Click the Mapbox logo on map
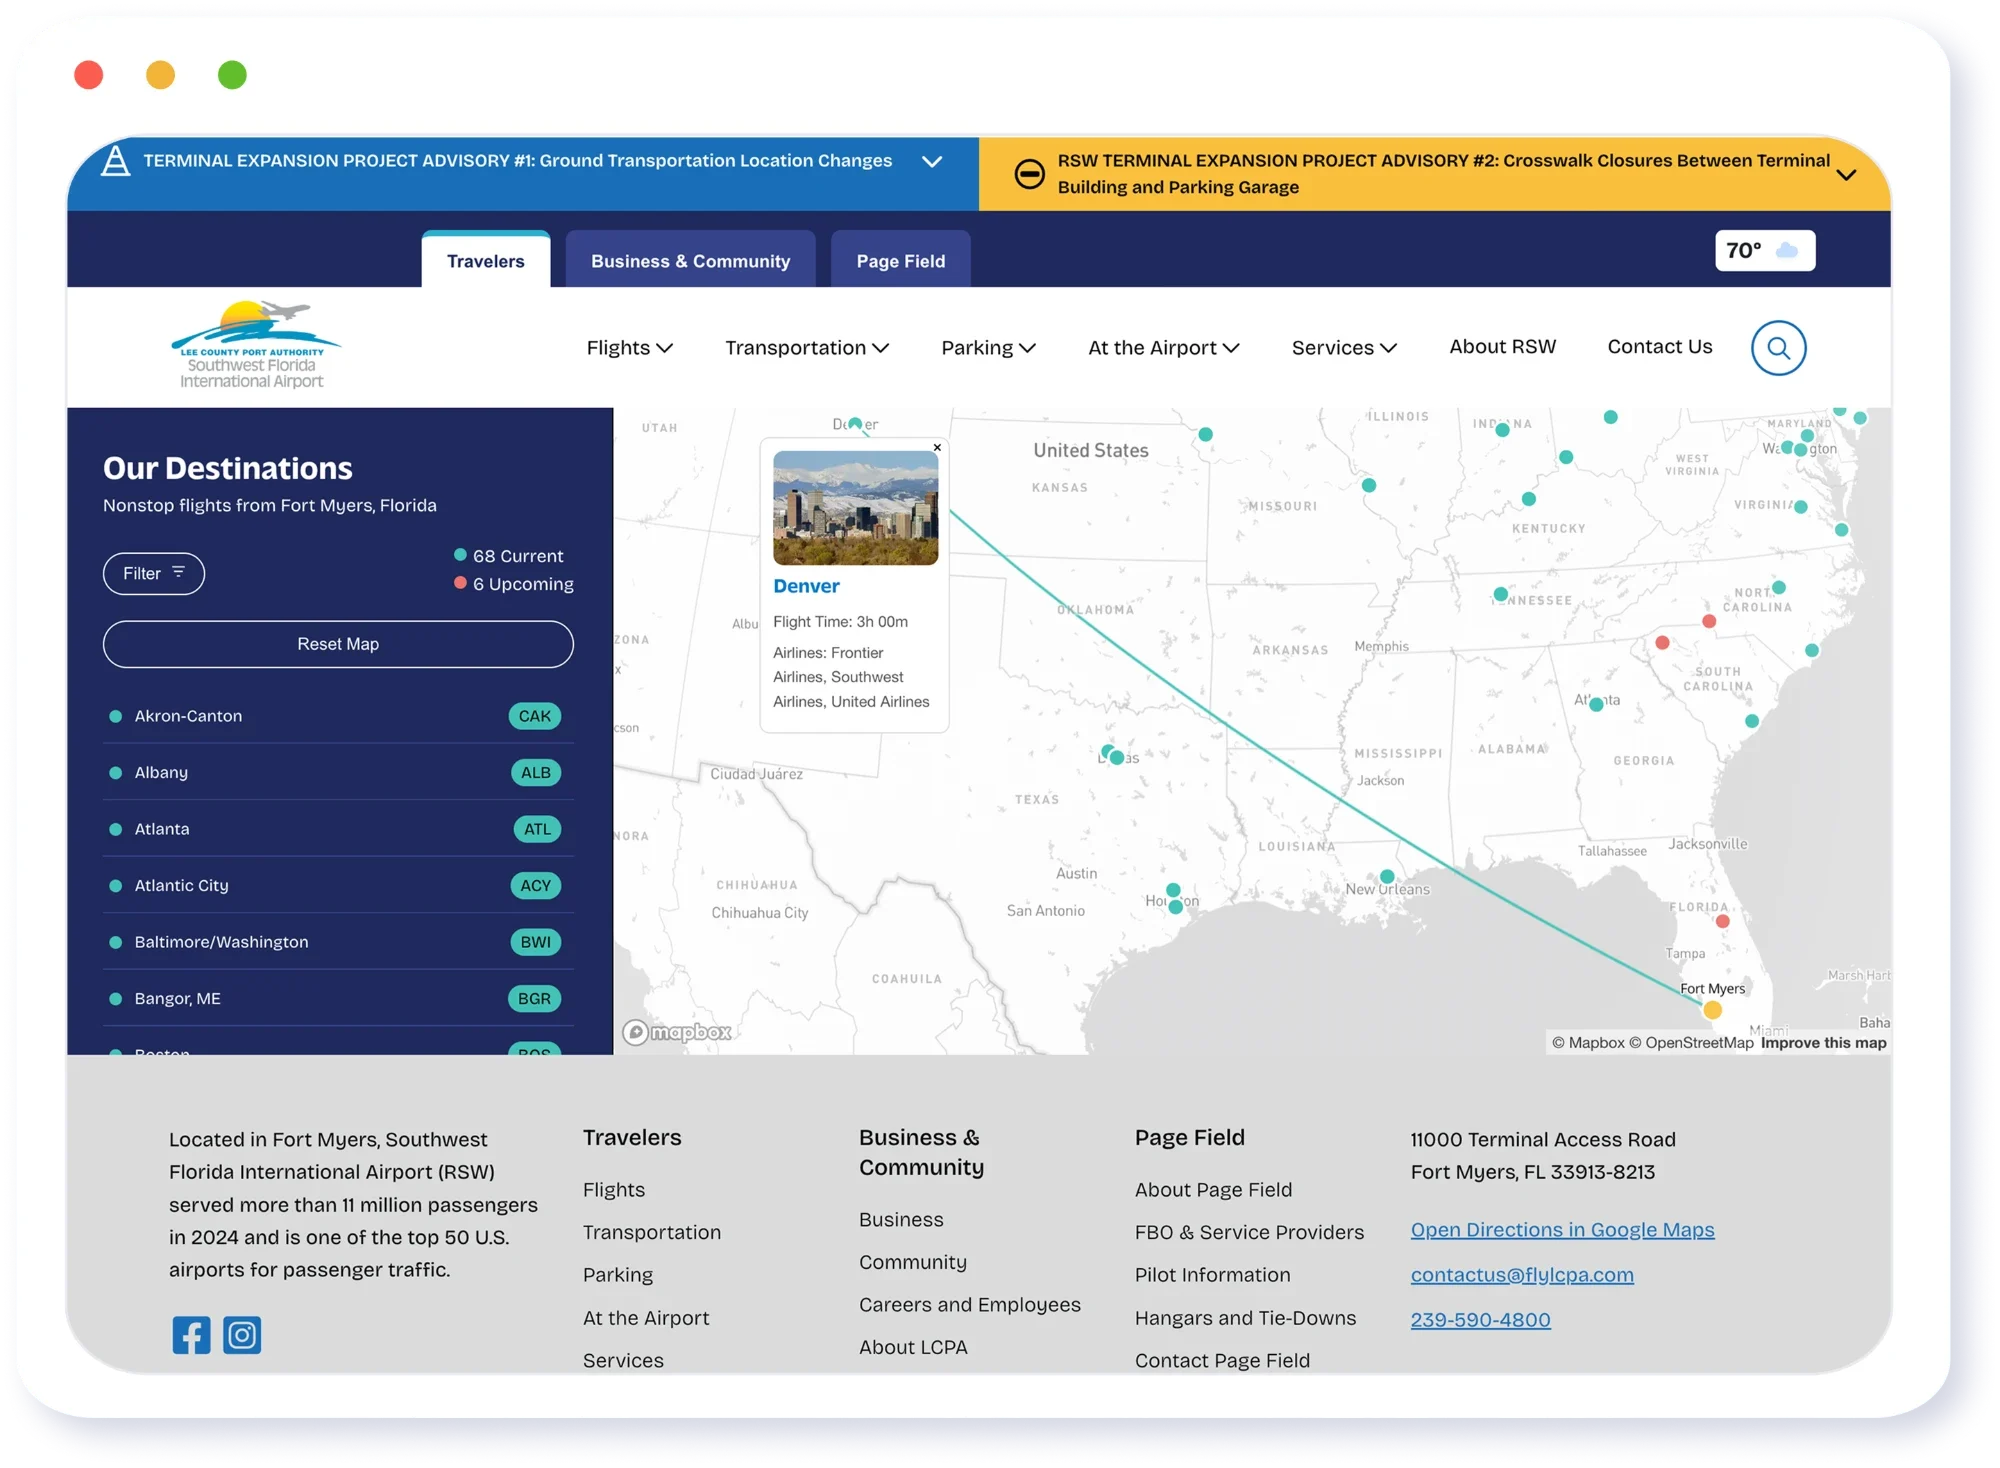This screenshot has width=2000, height=1468. tap(677, 1032)
